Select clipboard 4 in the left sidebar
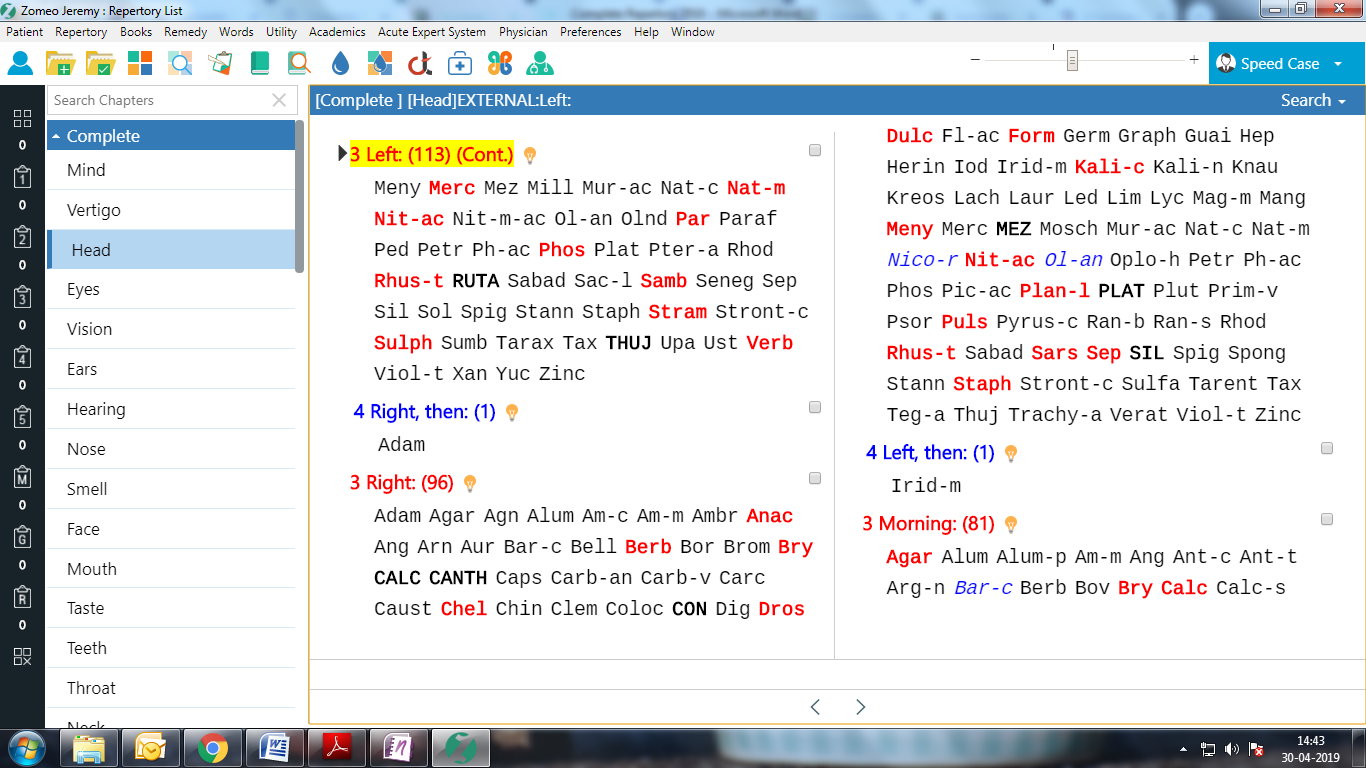Screen dimensions: 1366x768 22,358
